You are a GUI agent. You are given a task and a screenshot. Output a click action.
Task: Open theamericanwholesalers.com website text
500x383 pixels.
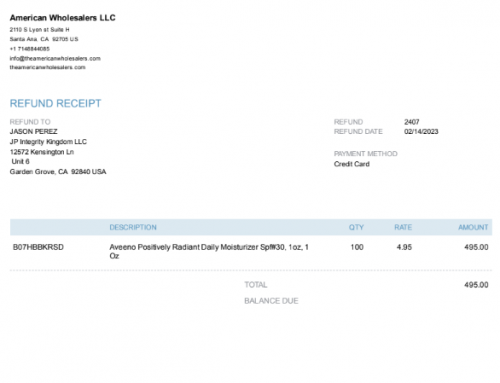point(47,67)
